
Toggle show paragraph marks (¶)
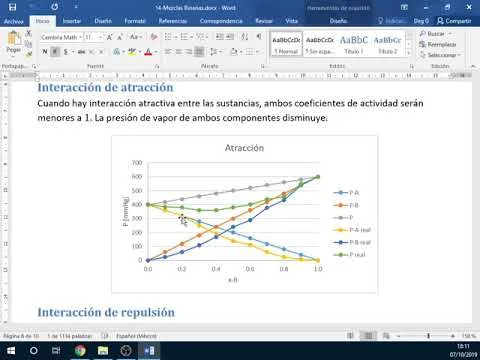[259, 37]
